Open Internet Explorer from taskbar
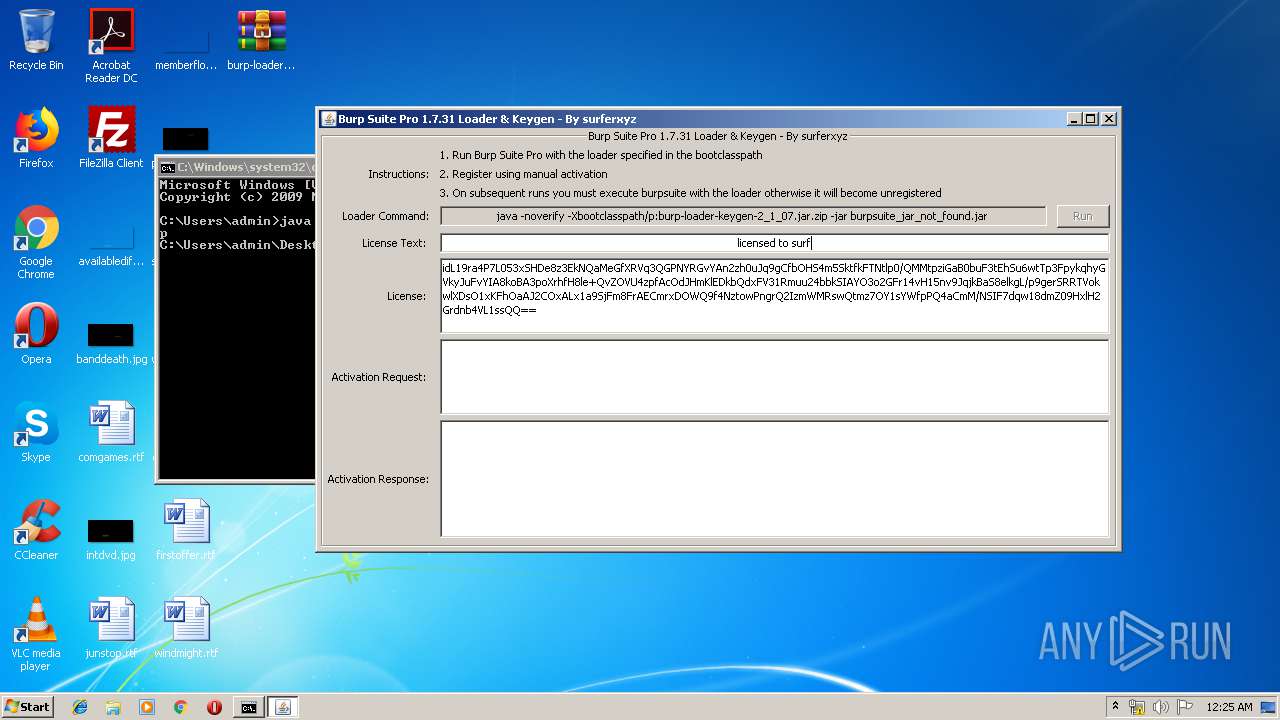The width and height of the screenshot is (1280, 720). 80,707
